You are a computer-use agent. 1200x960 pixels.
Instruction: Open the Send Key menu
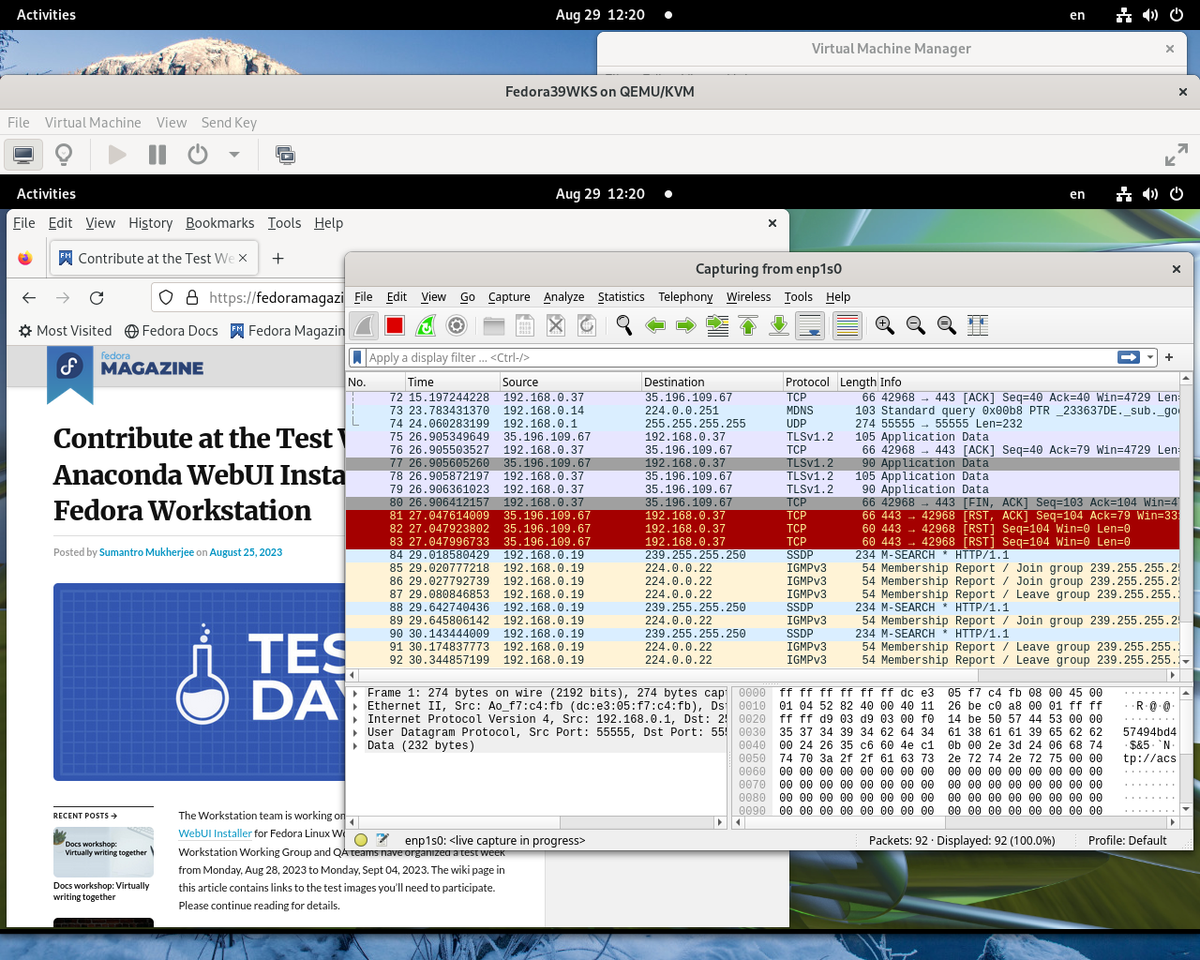coord(229,122)
